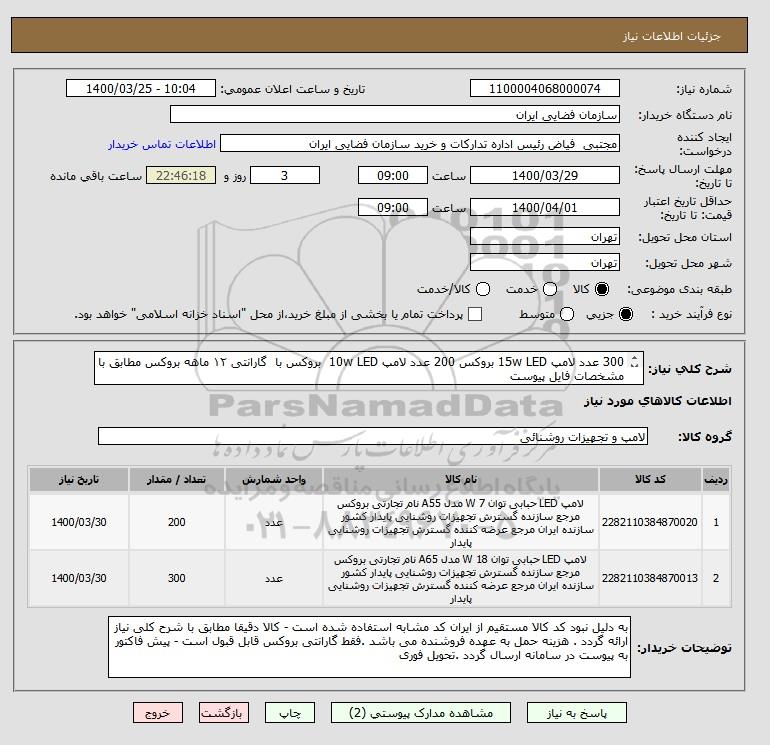The image size is (770, 745).
Task: Click the price validity time 09:00 field
Action: pos(393,207)
